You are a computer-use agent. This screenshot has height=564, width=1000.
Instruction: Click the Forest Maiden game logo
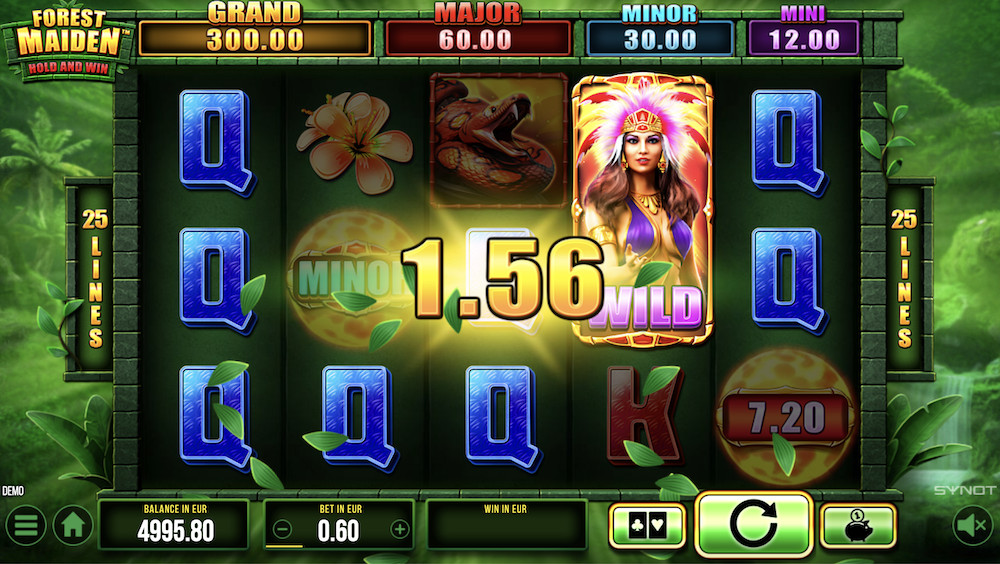tap(68, 42)
